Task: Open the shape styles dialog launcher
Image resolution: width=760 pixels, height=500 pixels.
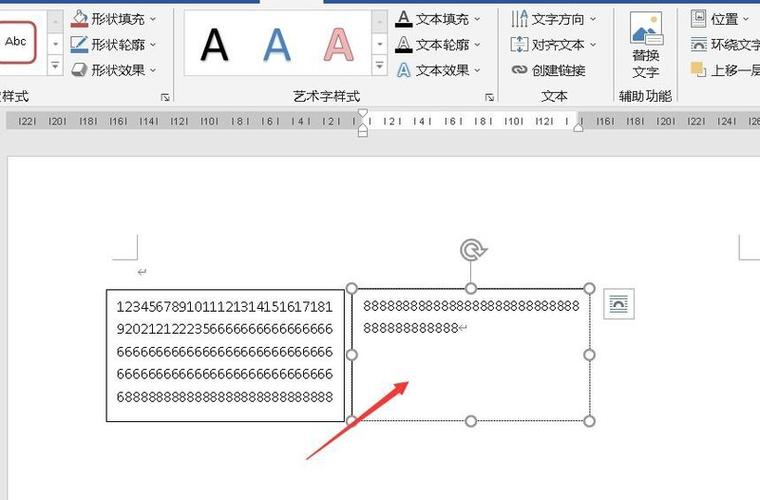Action: point(165,97)
